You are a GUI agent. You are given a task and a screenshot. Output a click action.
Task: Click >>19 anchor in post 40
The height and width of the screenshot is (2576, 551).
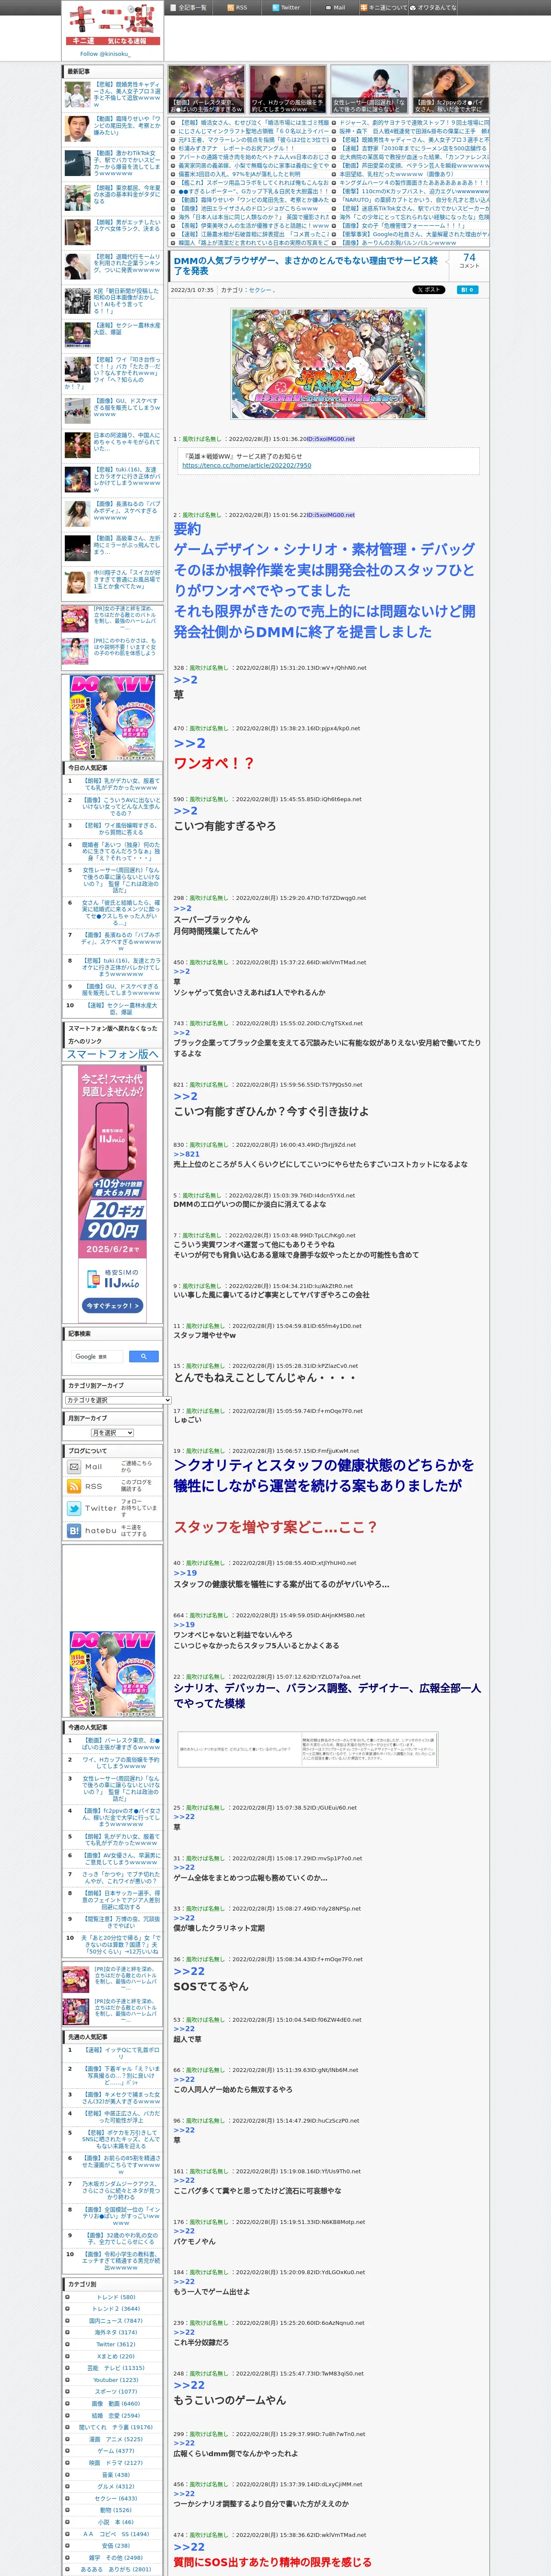click(184, 1573)
